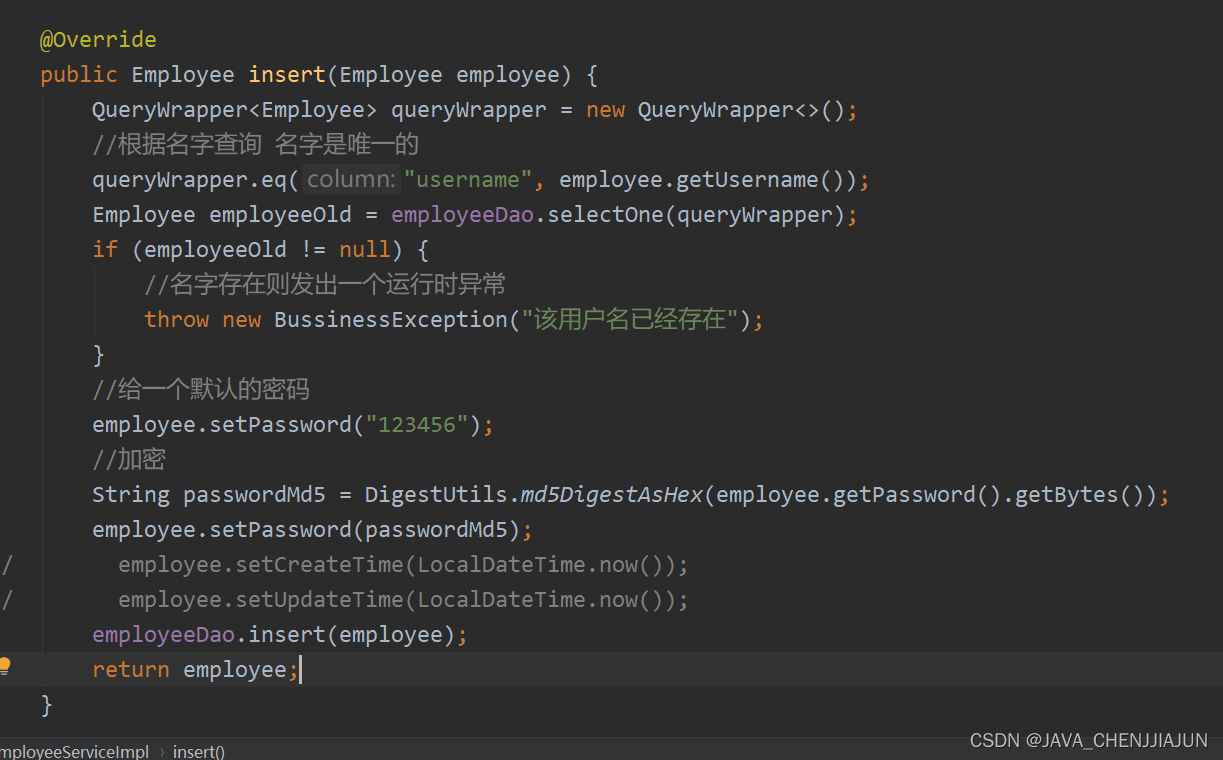Click the BussinessException class name

391,320
